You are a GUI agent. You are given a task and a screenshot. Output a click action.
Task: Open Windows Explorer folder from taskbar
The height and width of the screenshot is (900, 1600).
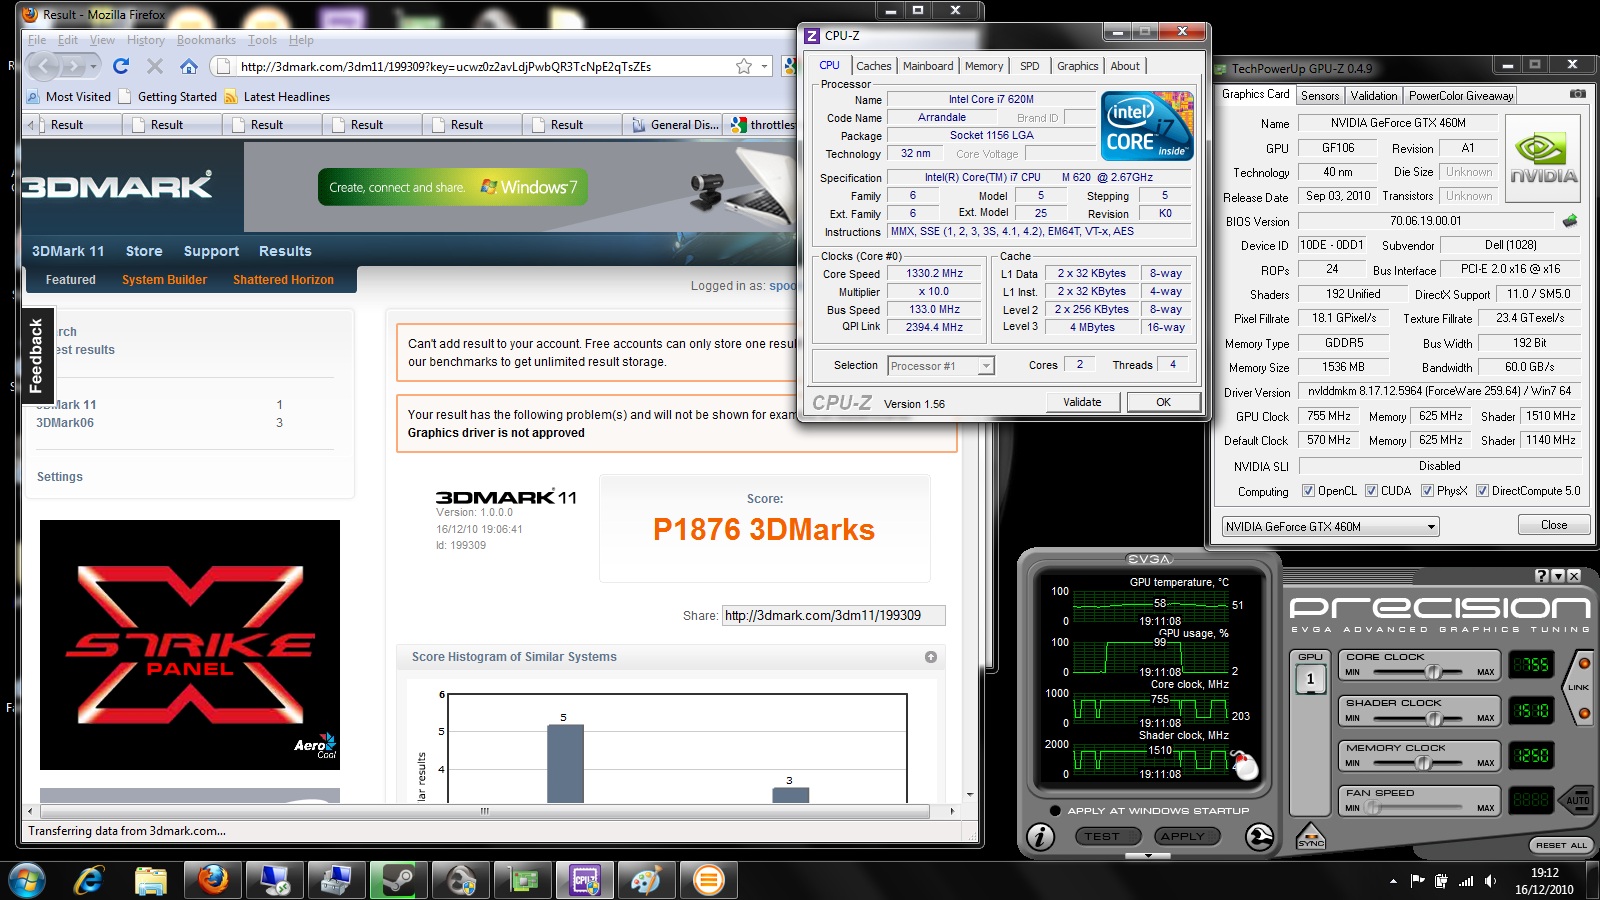(151, 881)
